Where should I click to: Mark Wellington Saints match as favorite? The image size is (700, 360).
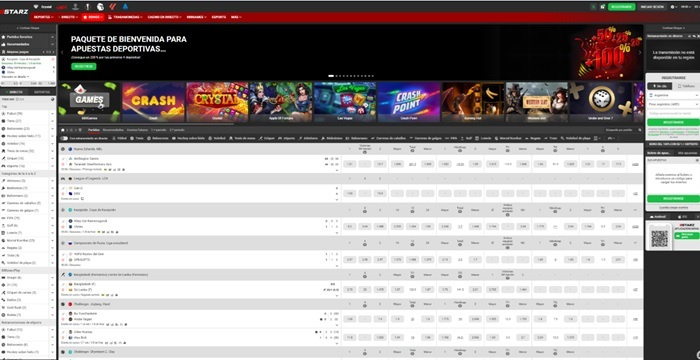(63, 159)
